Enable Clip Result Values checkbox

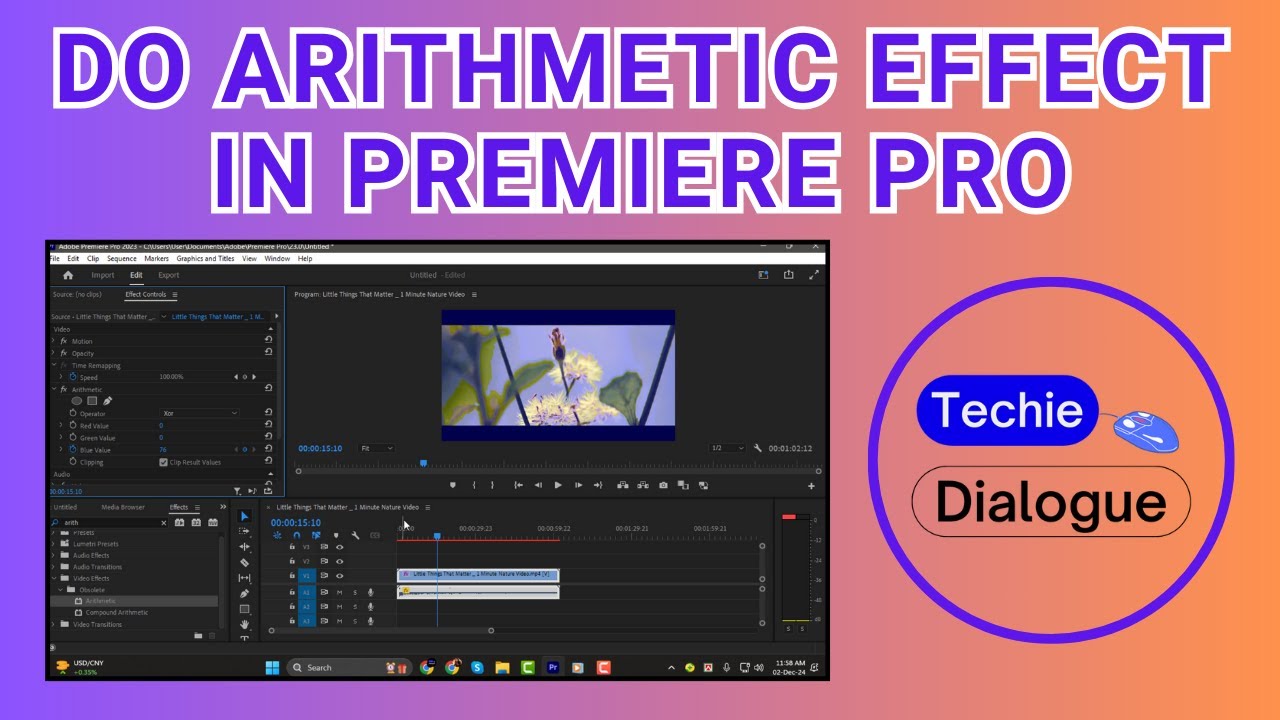click(164, 462)
